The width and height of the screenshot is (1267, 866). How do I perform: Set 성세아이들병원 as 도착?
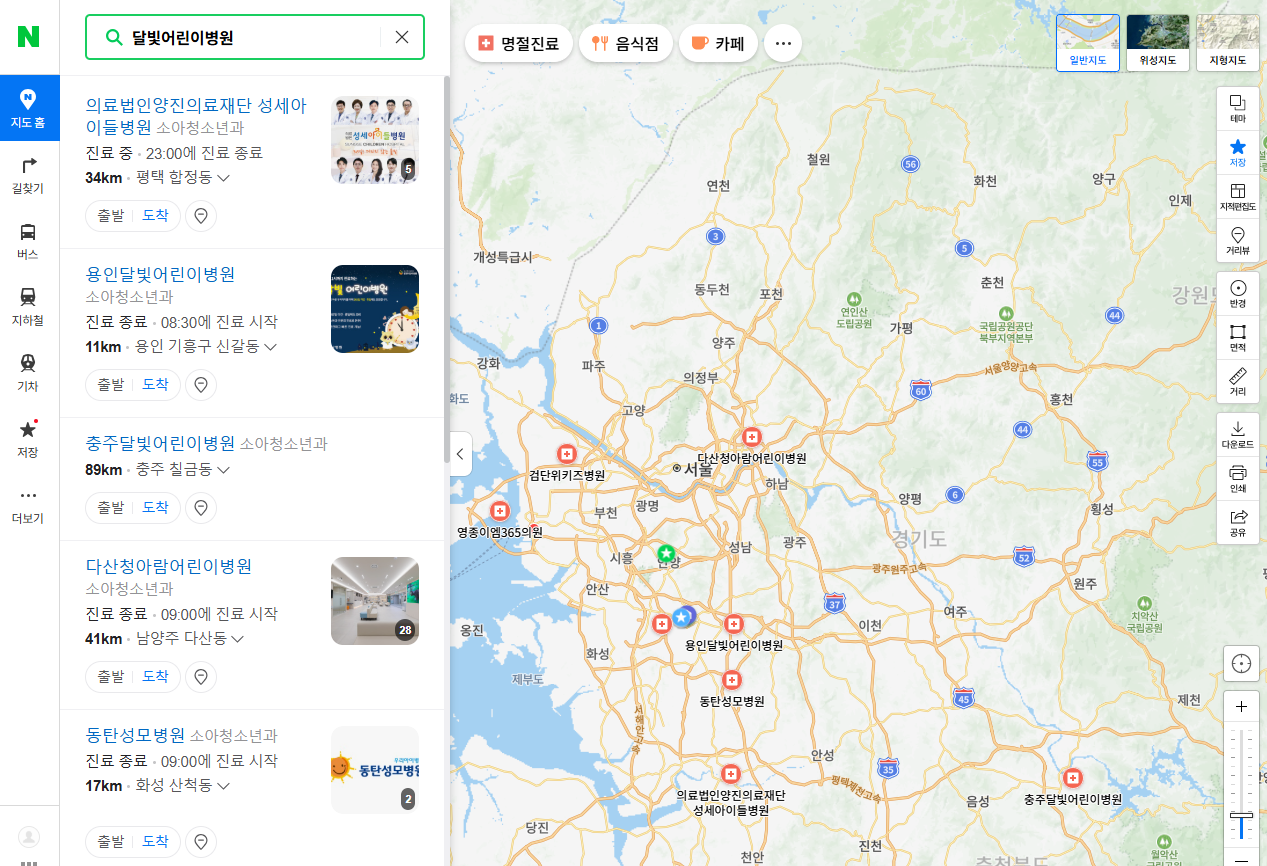click(156, 215)
